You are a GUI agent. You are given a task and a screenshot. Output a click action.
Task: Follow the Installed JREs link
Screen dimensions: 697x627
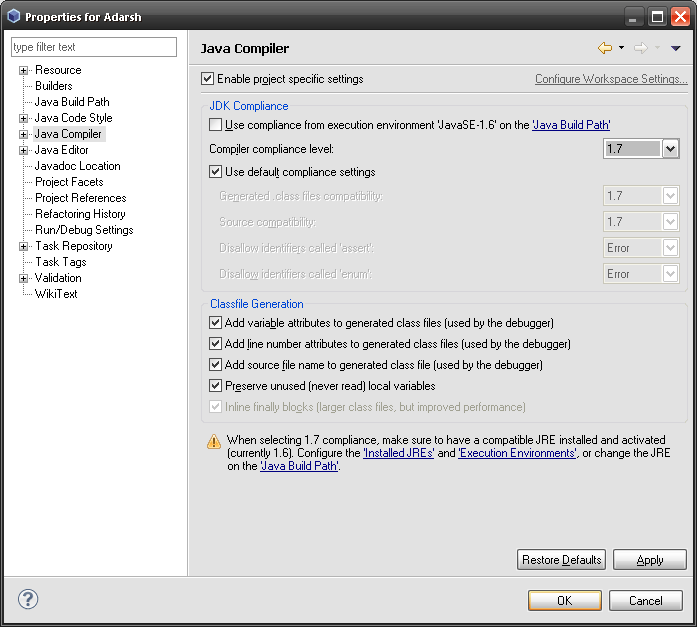pos(398,453)
